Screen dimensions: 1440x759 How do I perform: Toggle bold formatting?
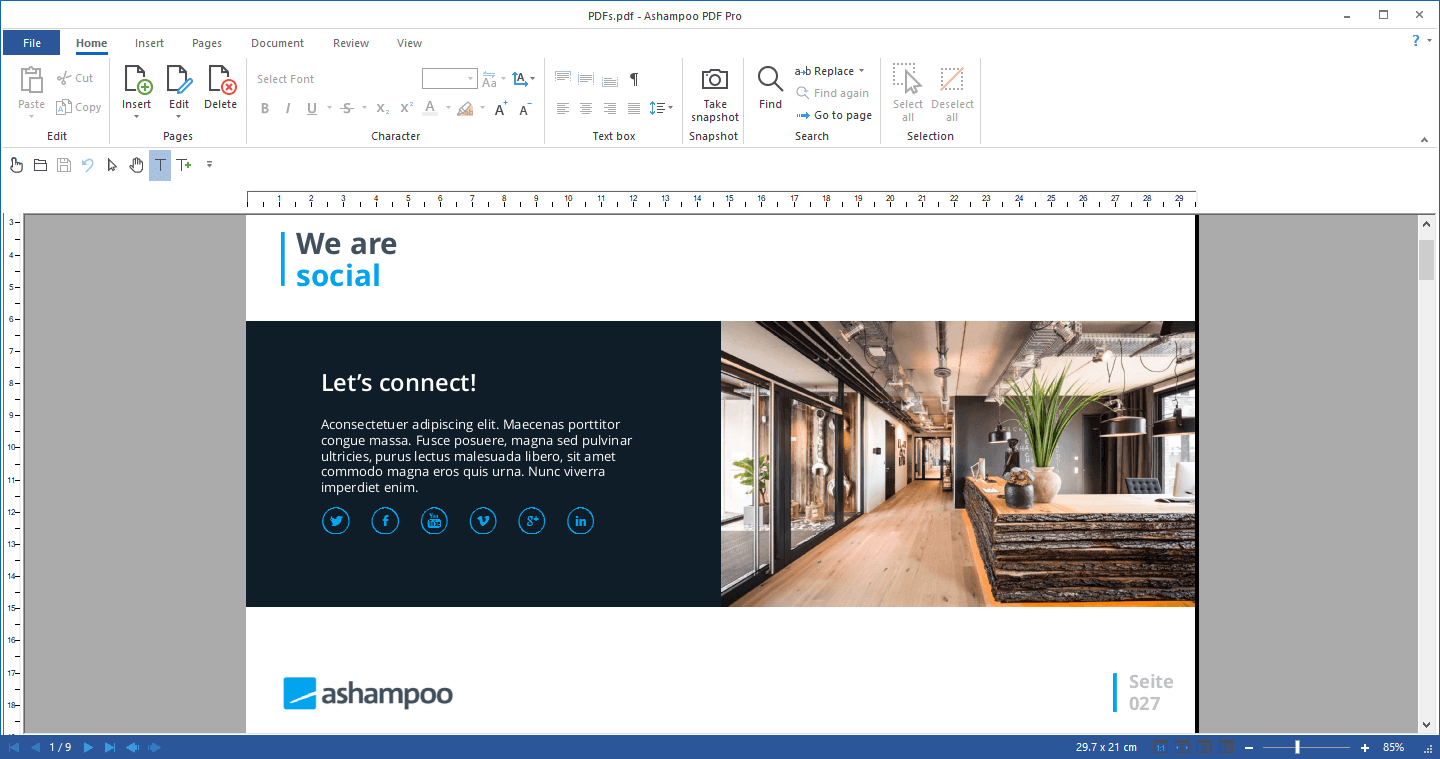coord(264,108)
